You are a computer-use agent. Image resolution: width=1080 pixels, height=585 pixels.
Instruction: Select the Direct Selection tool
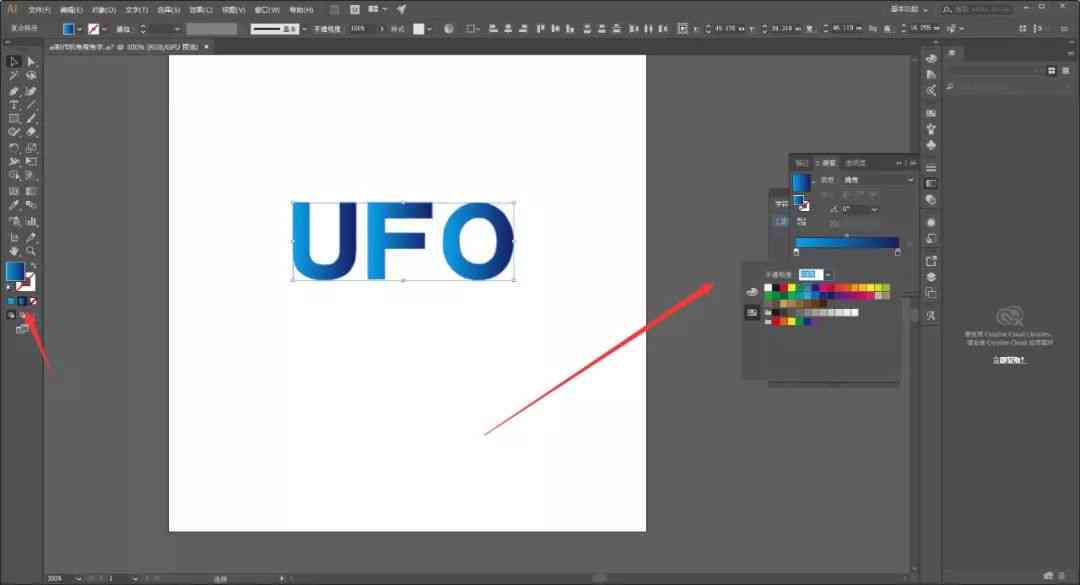(31, 61)
